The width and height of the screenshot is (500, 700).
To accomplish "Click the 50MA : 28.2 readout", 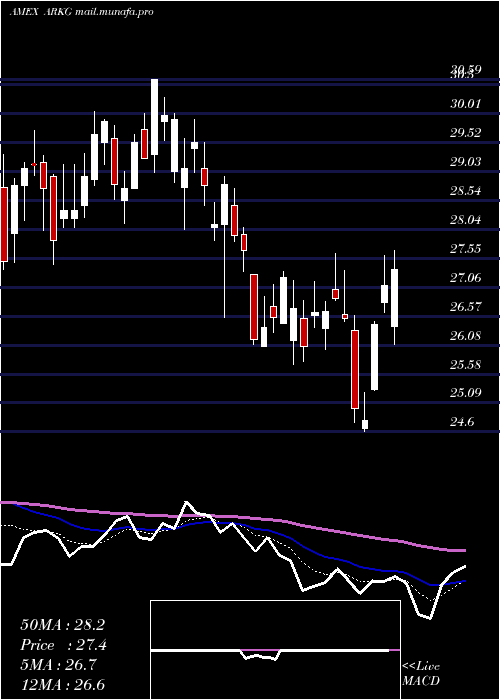I will click(63, 625).
